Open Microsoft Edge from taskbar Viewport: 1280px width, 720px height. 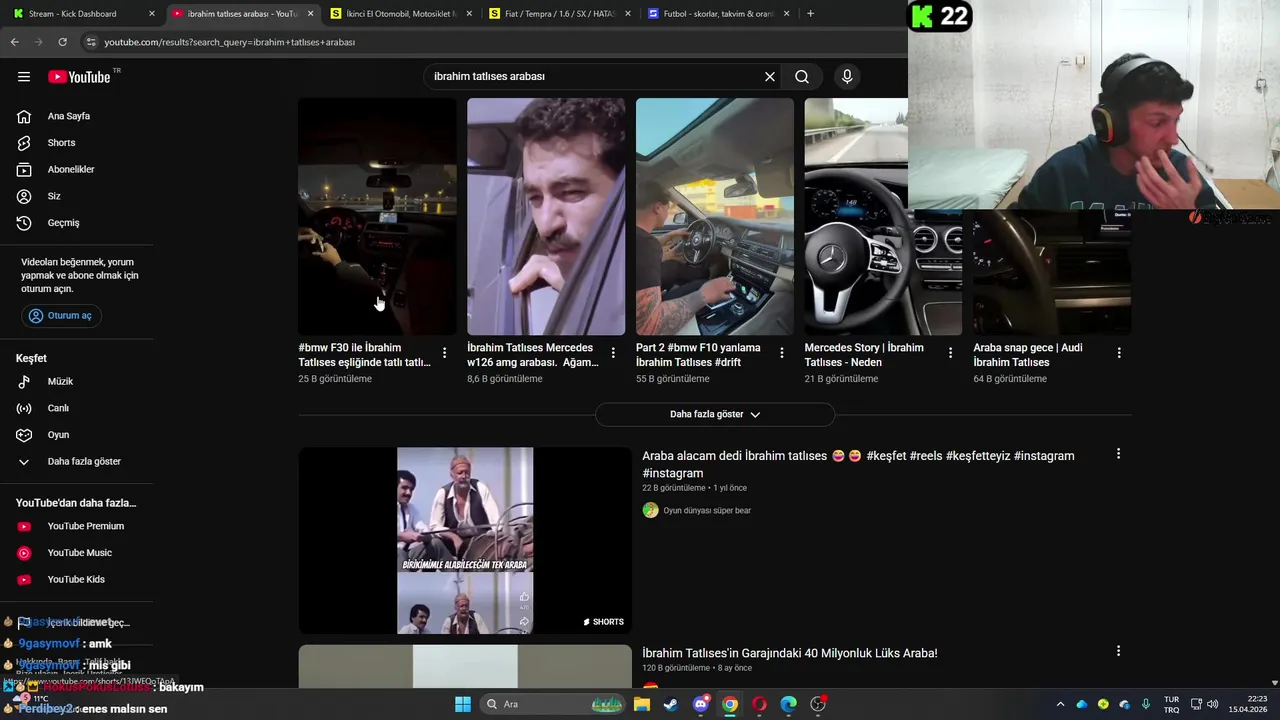[788, 704]
